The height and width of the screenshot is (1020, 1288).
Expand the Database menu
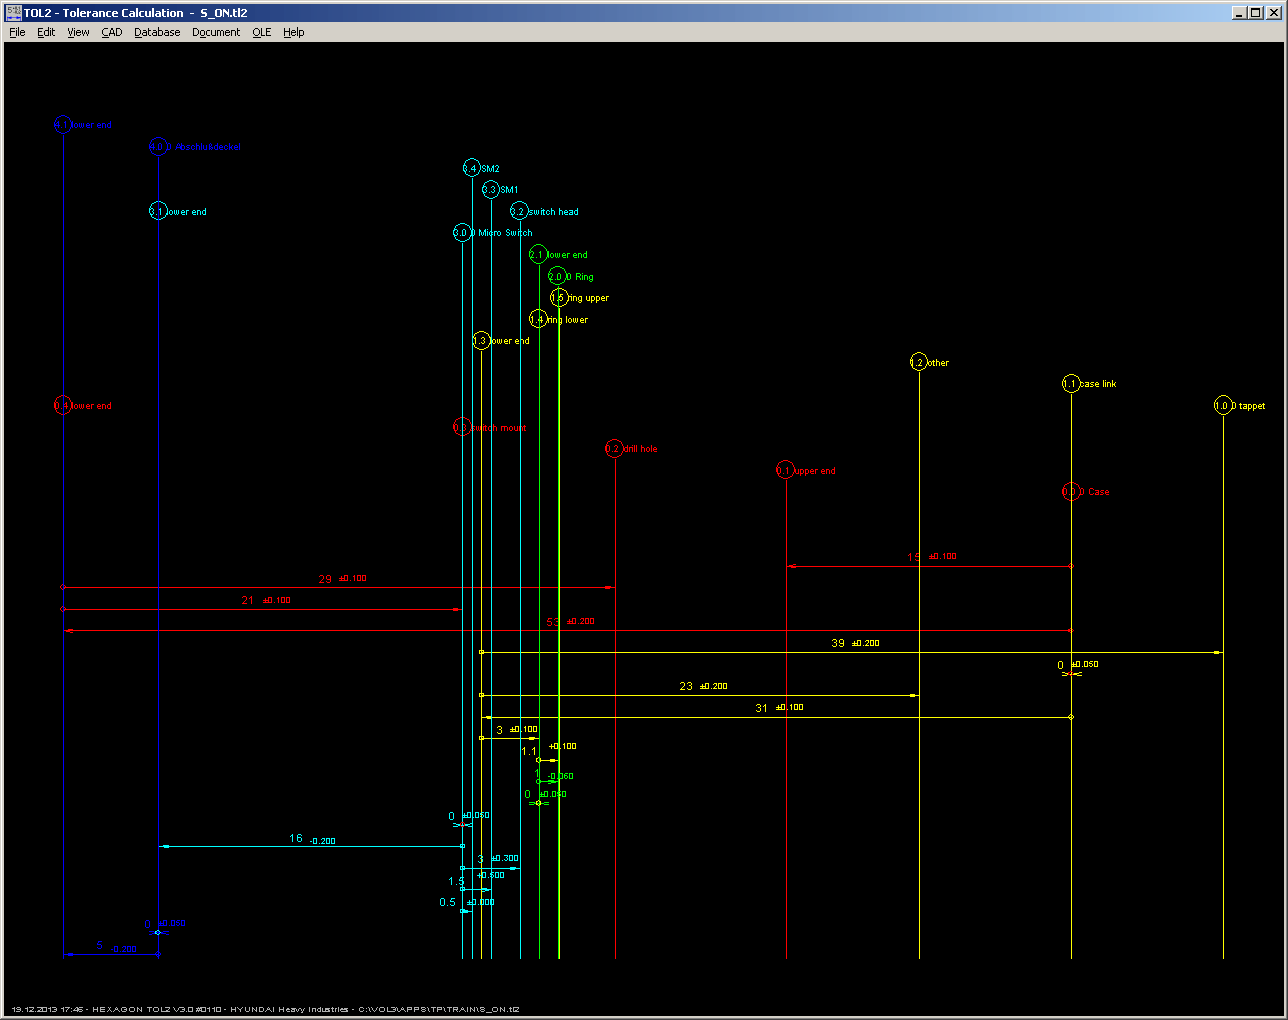(157, 32)
